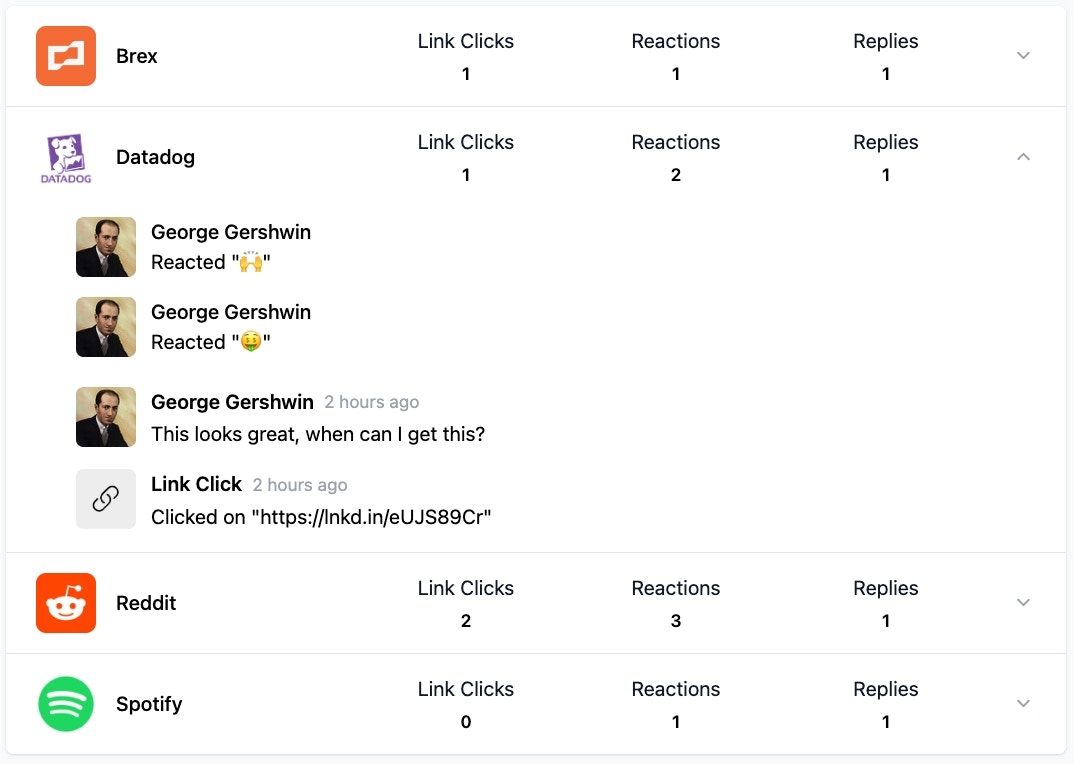
Task: Click the Spotify company name
Action: click(x=149, y=704)
